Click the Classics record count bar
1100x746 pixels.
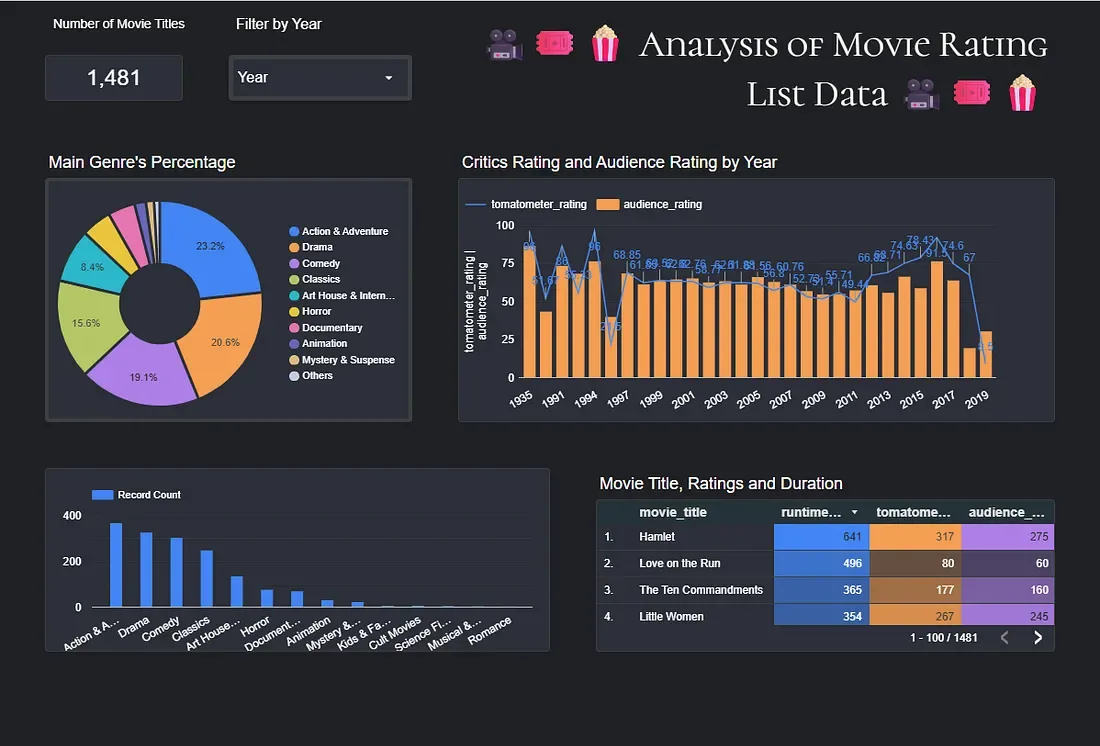click(x=206, y=579)
